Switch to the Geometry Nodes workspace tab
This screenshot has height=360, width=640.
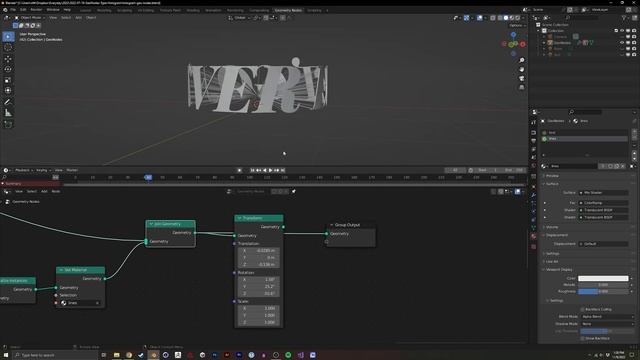[288, 10]
